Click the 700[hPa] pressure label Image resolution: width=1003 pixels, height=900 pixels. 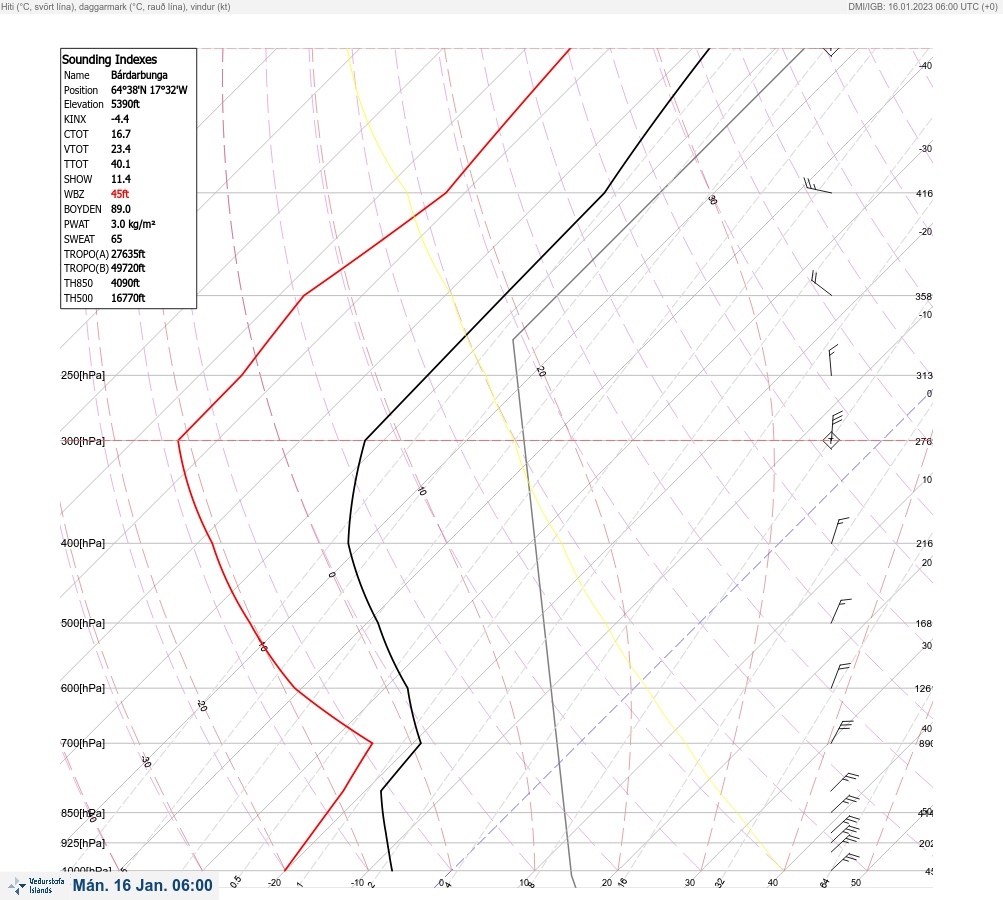(x=83, y=743)
